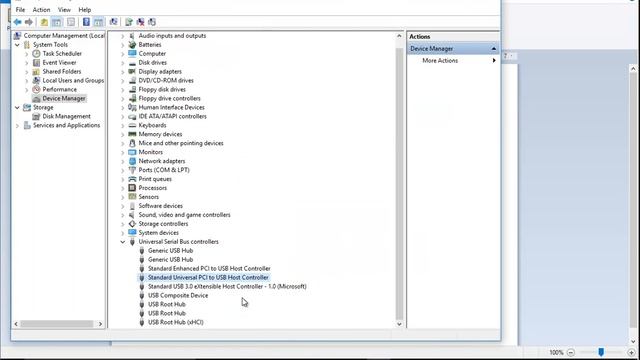Collapse Device Manager header in Actions pane
The width and height of the screenshot is (640, 360).
(x=493, y=49)
